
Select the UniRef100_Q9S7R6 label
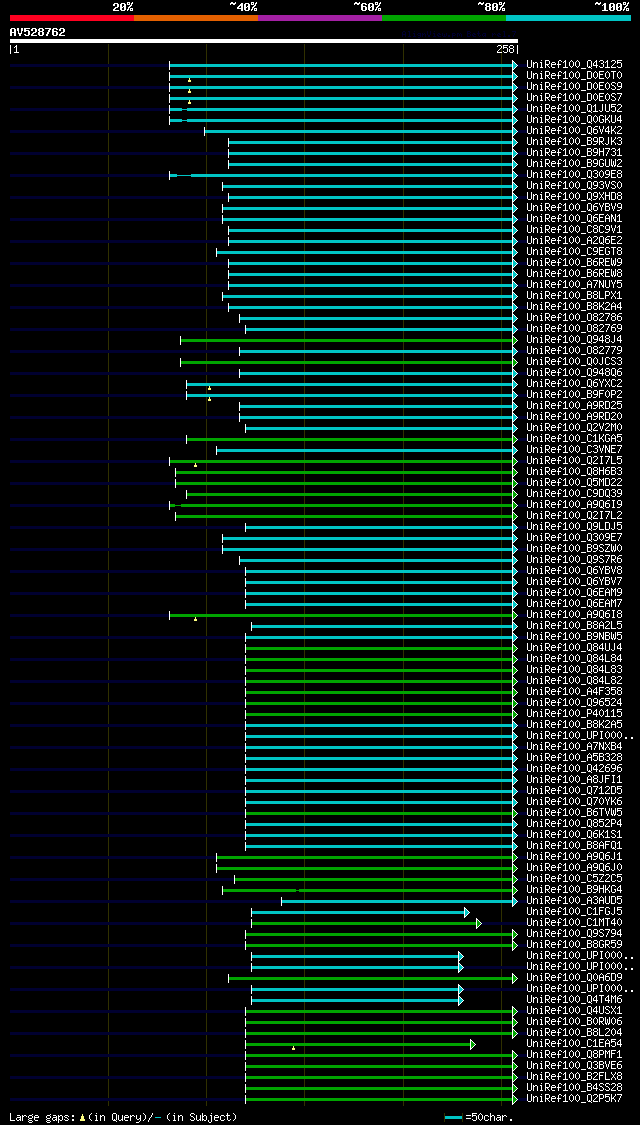coord(574,560)
